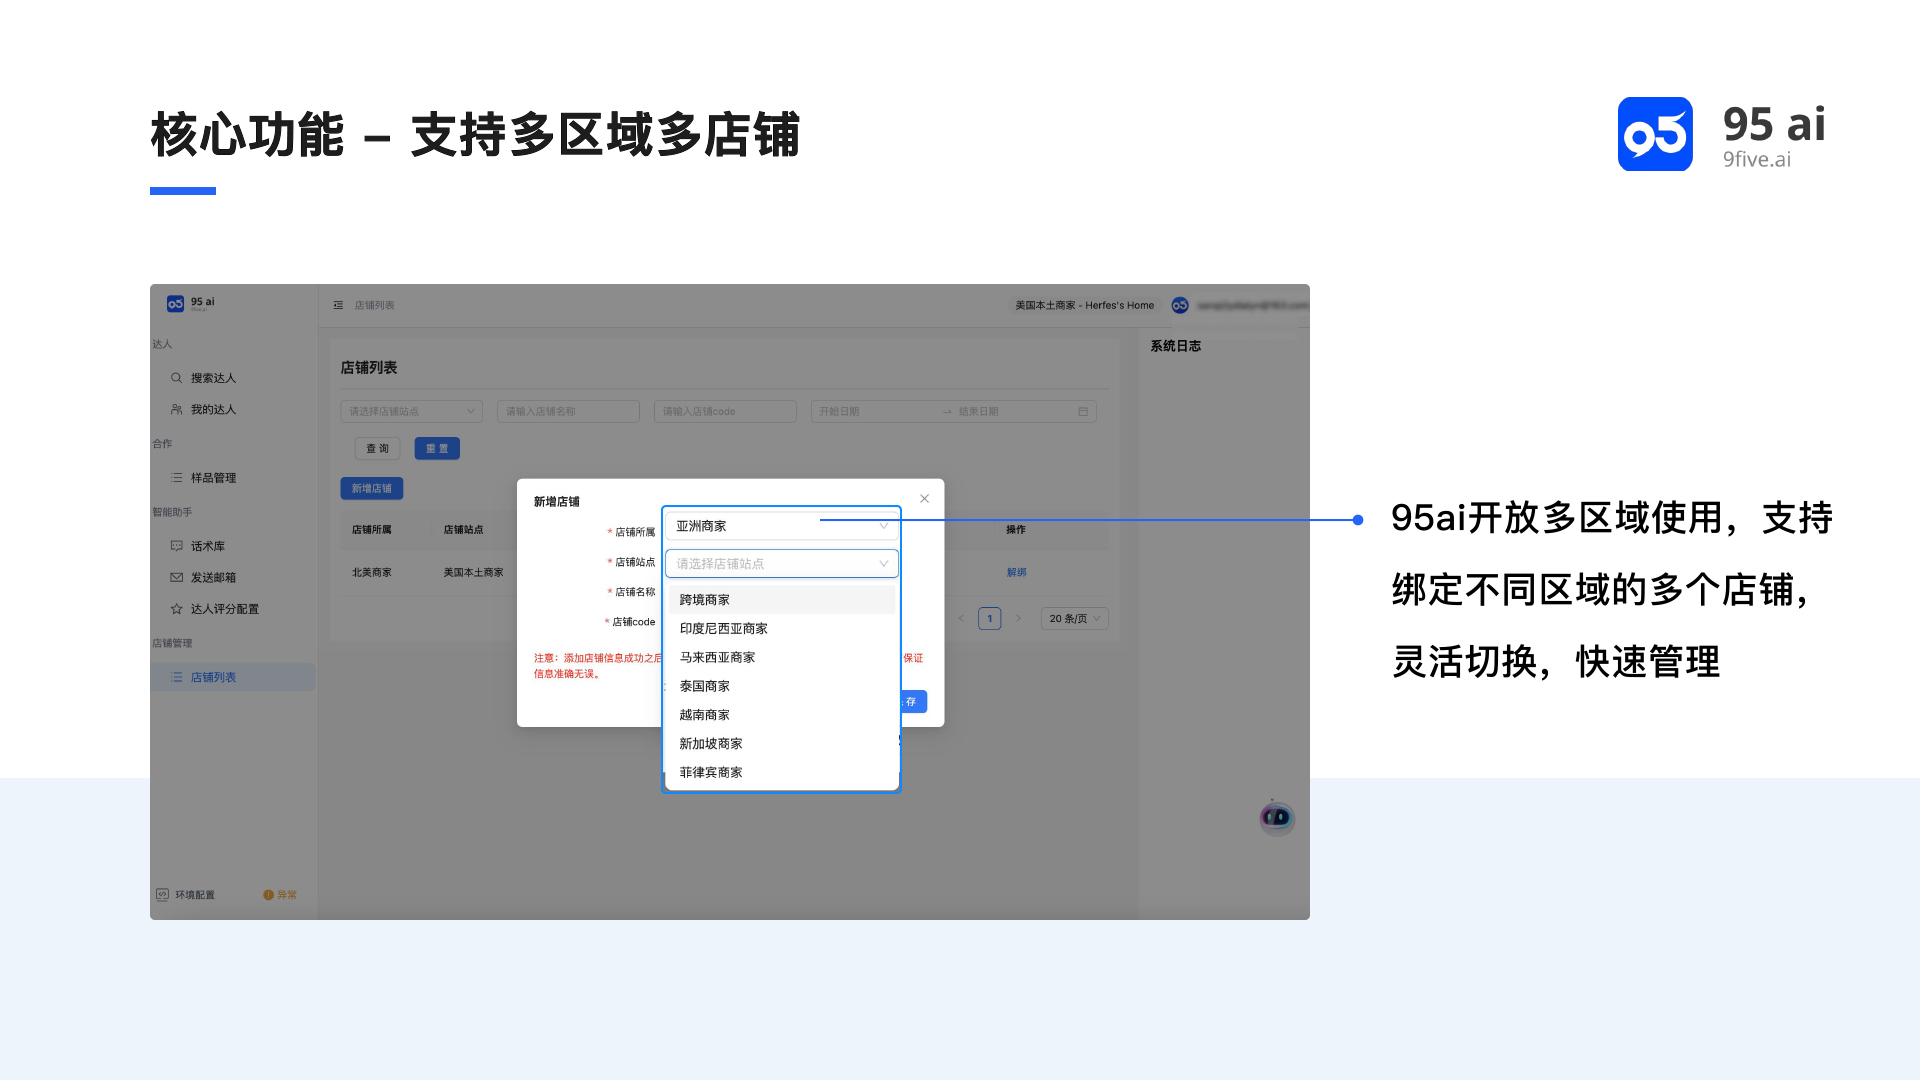
Task: Click the 异常 status label
Action: 287,894
